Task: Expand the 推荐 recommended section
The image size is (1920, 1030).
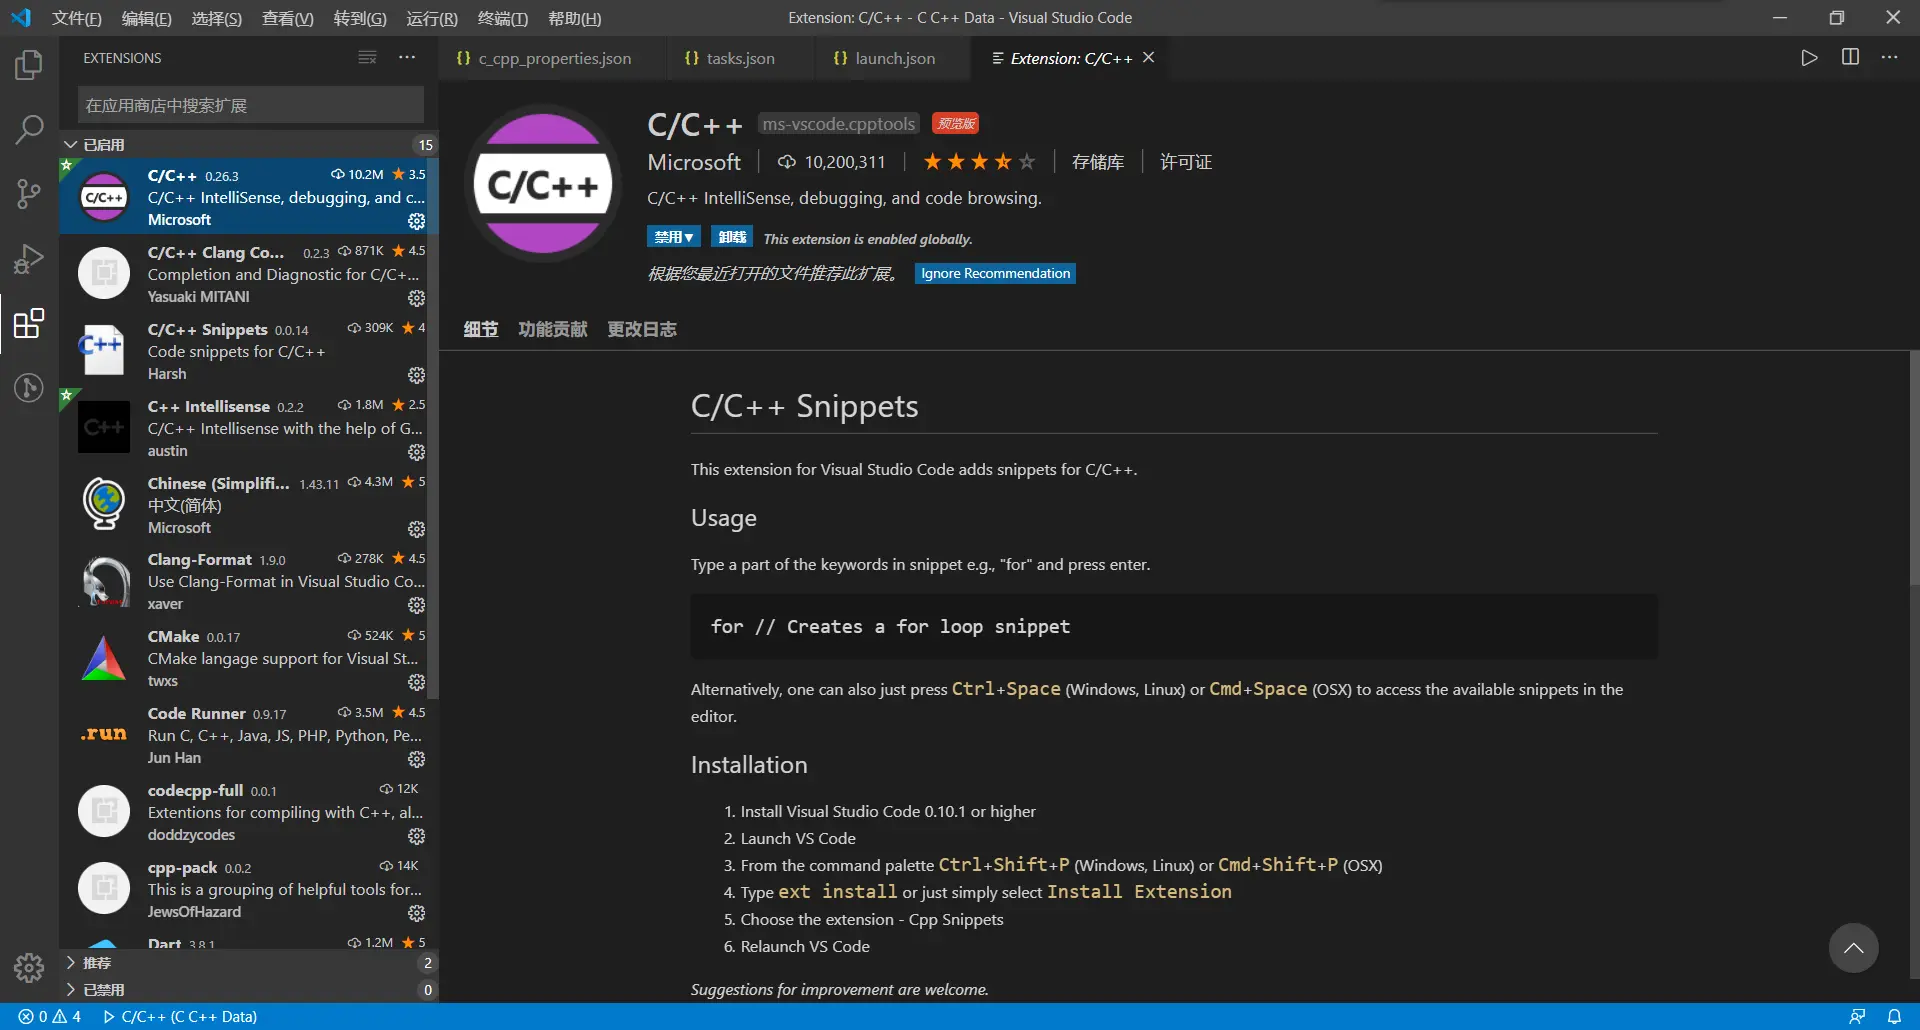Action: point(248,963)
